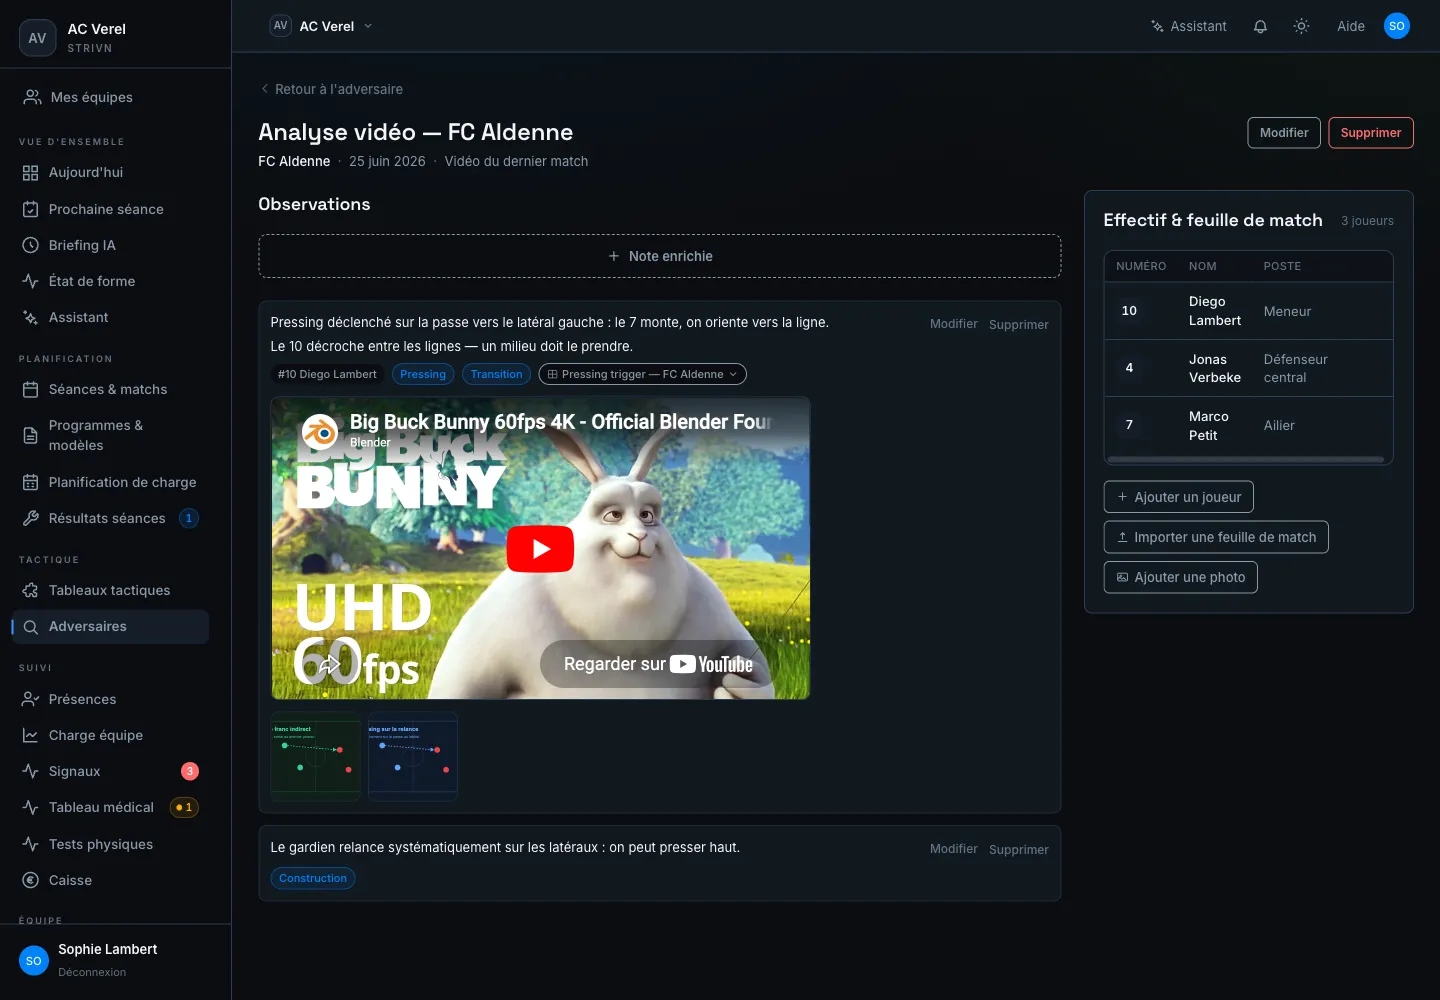Click the Diego Lambert row in squad table
The image size is (1440, 1000).
pos(1248,311)
